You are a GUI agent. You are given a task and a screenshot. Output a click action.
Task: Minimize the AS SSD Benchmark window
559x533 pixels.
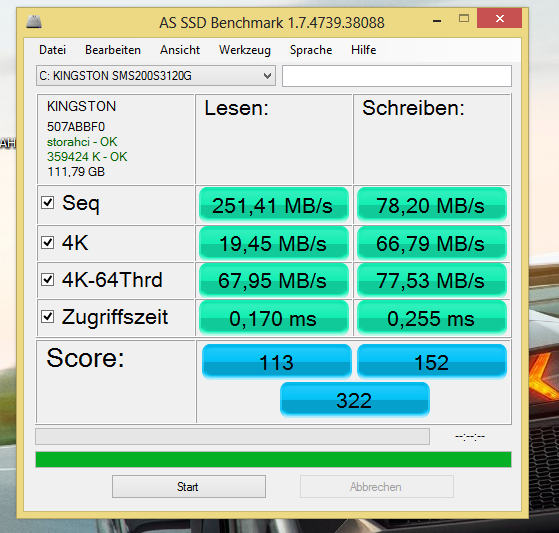tap(437, 21)
